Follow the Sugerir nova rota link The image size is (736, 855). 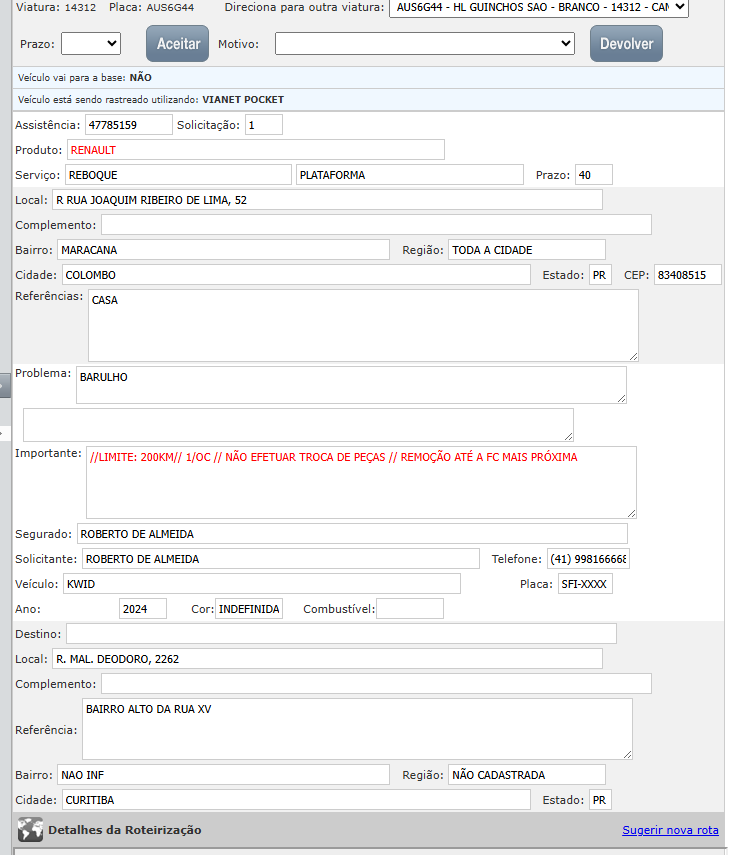pyautogui.click(x=670, y=830)
